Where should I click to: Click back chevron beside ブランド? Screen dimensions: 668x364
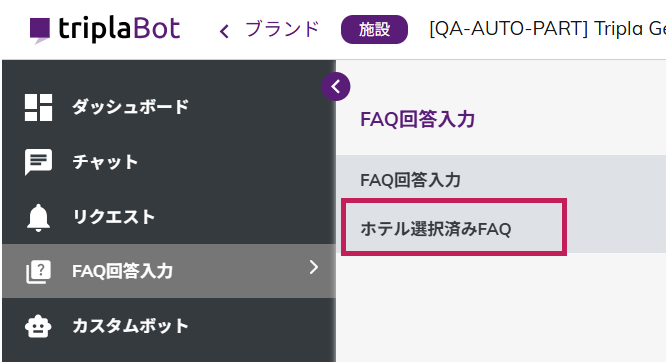click(224, 31)
